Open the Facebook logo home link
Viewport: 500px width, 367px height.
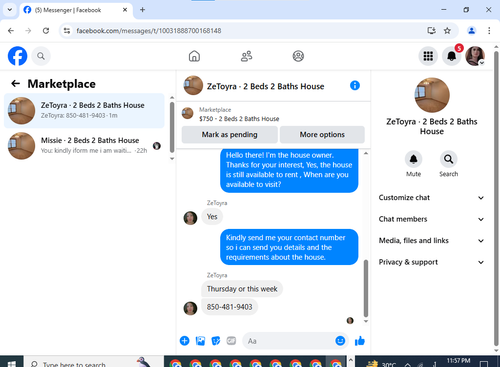pos(17,56)
